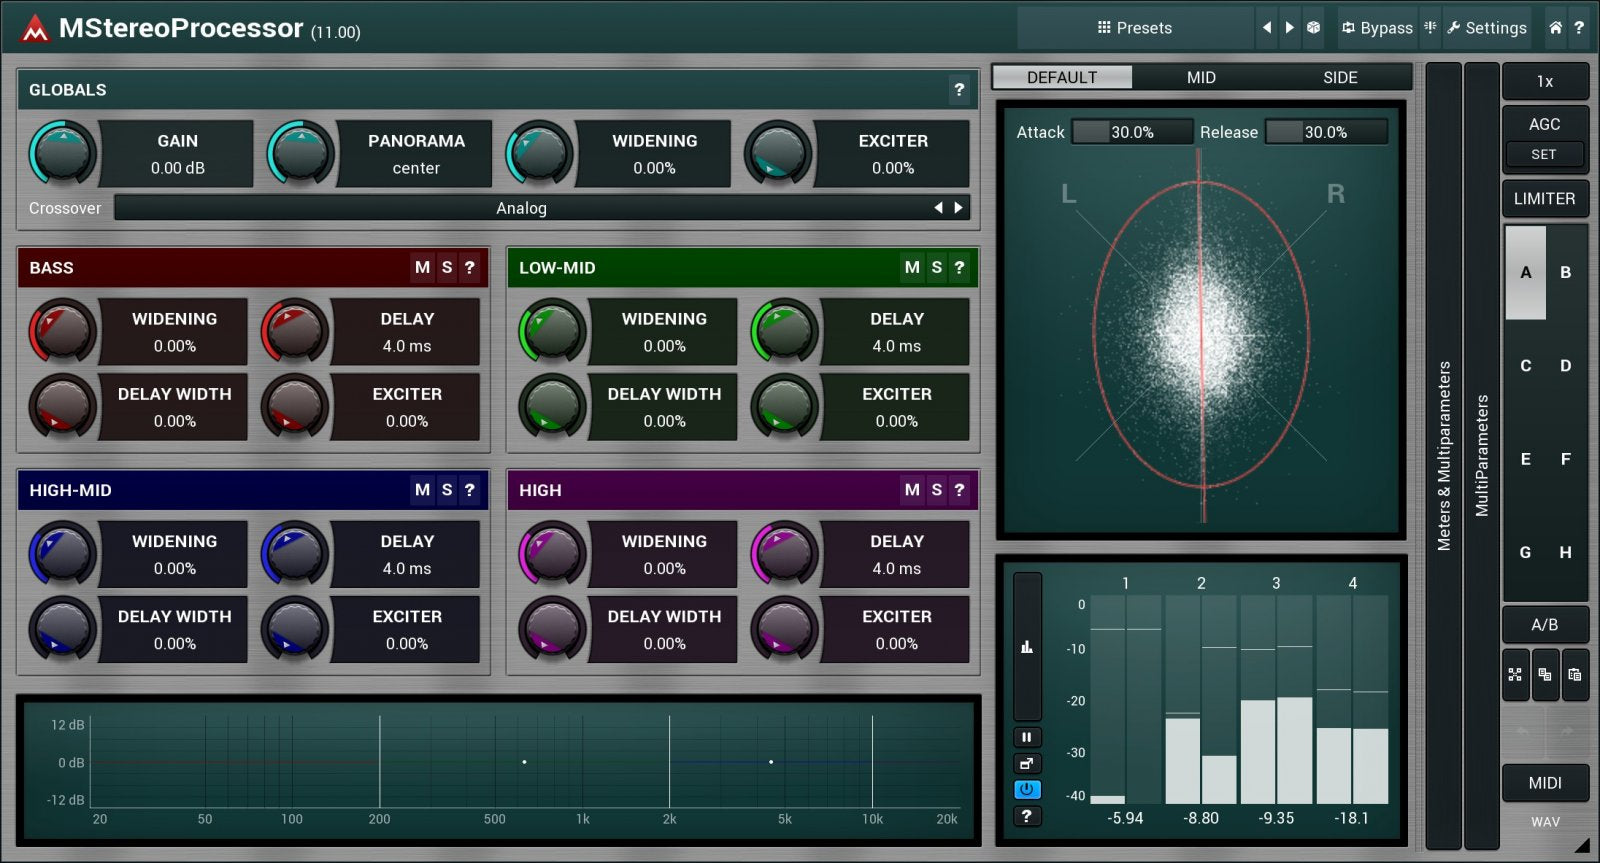Image resolution: width=1600 pixels, height=863 pixels.
Task: Click the AGC button
Action: coord(1545,124)
